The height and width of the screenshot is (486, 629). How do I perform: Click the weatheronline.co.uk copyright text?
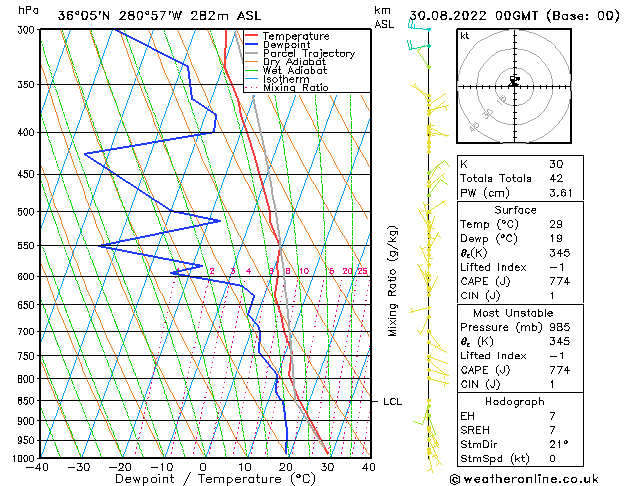point(524,479)
